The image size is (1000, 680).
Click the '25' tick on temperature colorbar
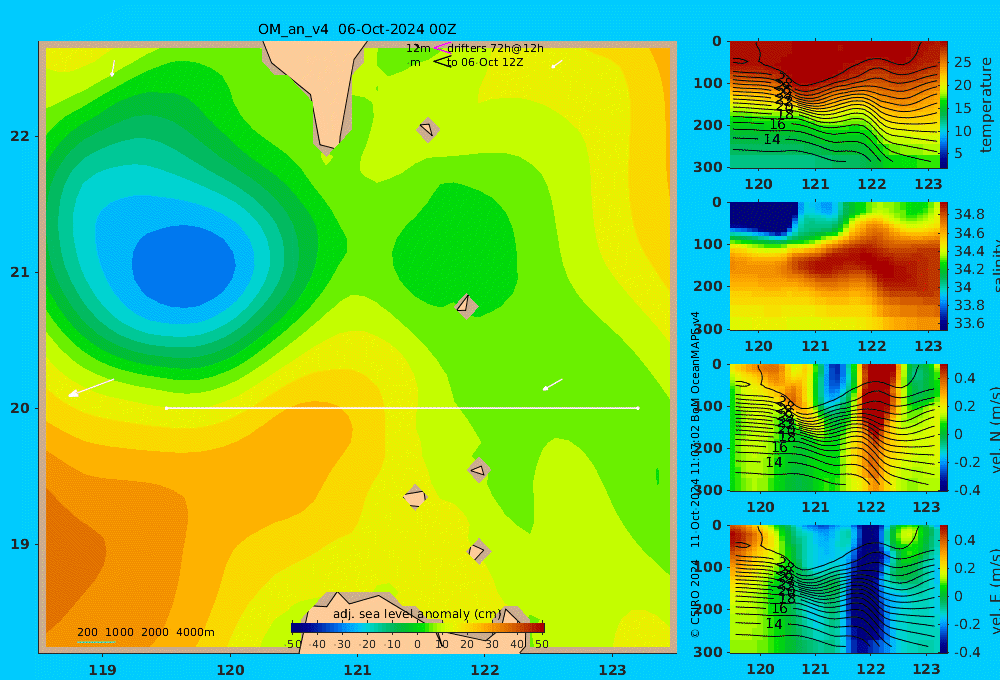point(962,63)
